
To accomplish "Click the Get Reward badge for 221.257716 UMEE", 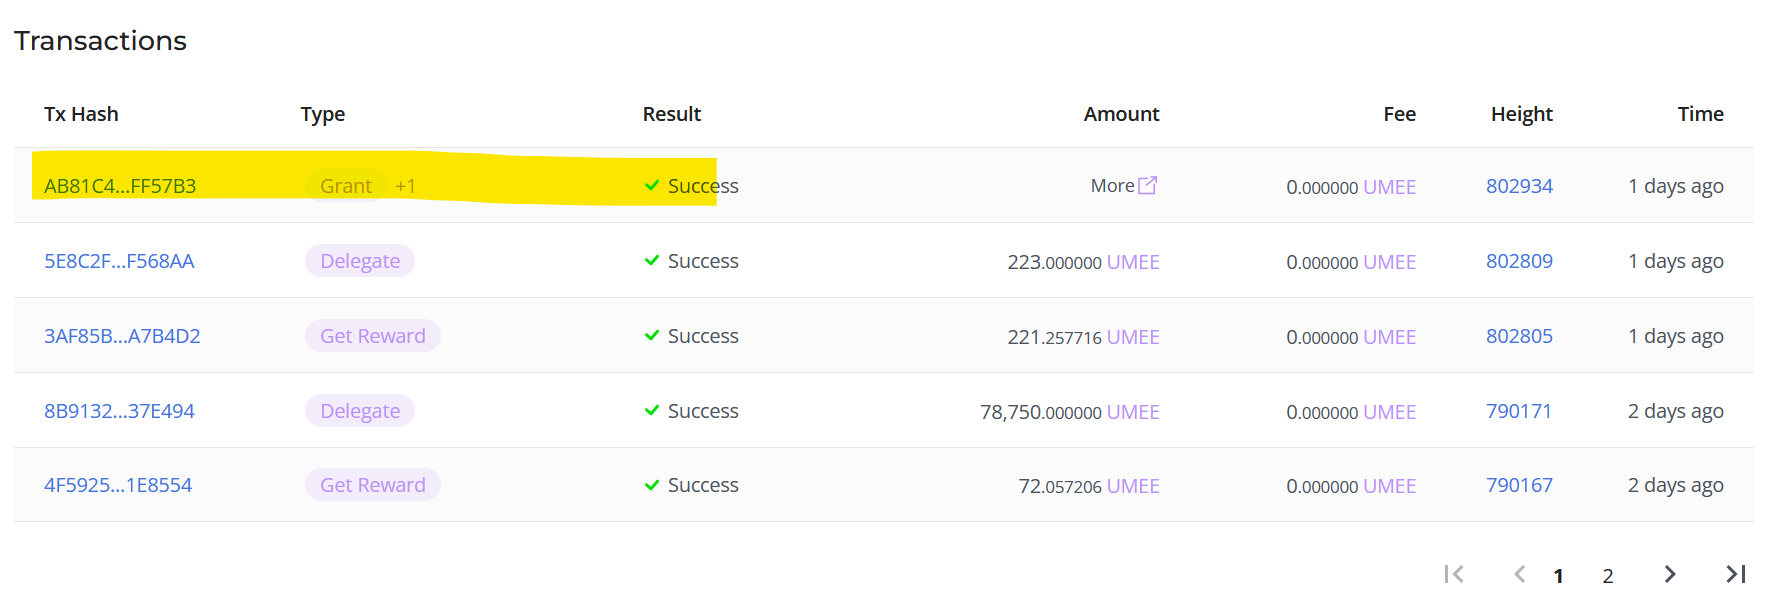I will click(372, 336).
